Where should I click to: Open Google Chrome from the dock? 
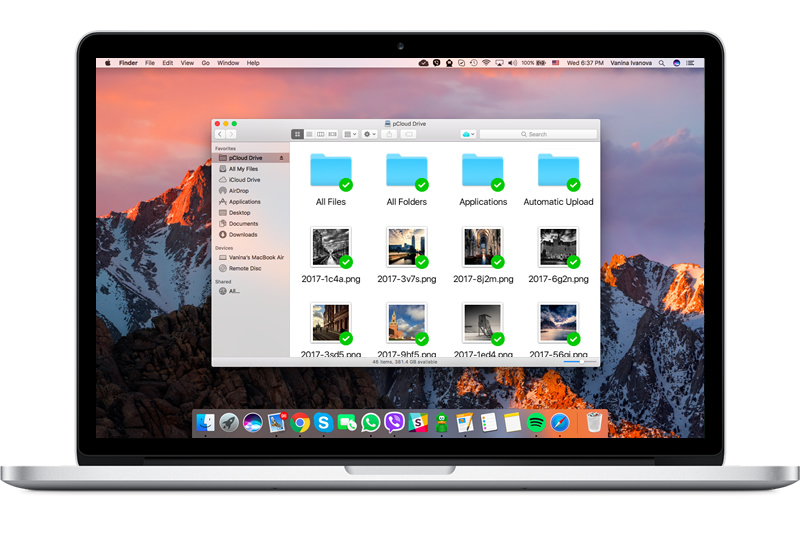[299, 423]
